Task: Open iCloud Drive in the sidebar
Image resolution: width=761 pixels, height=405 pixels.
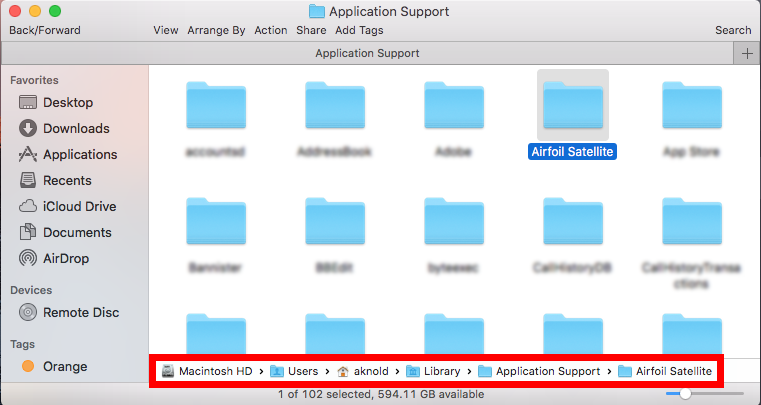Action: click(67, 206)
